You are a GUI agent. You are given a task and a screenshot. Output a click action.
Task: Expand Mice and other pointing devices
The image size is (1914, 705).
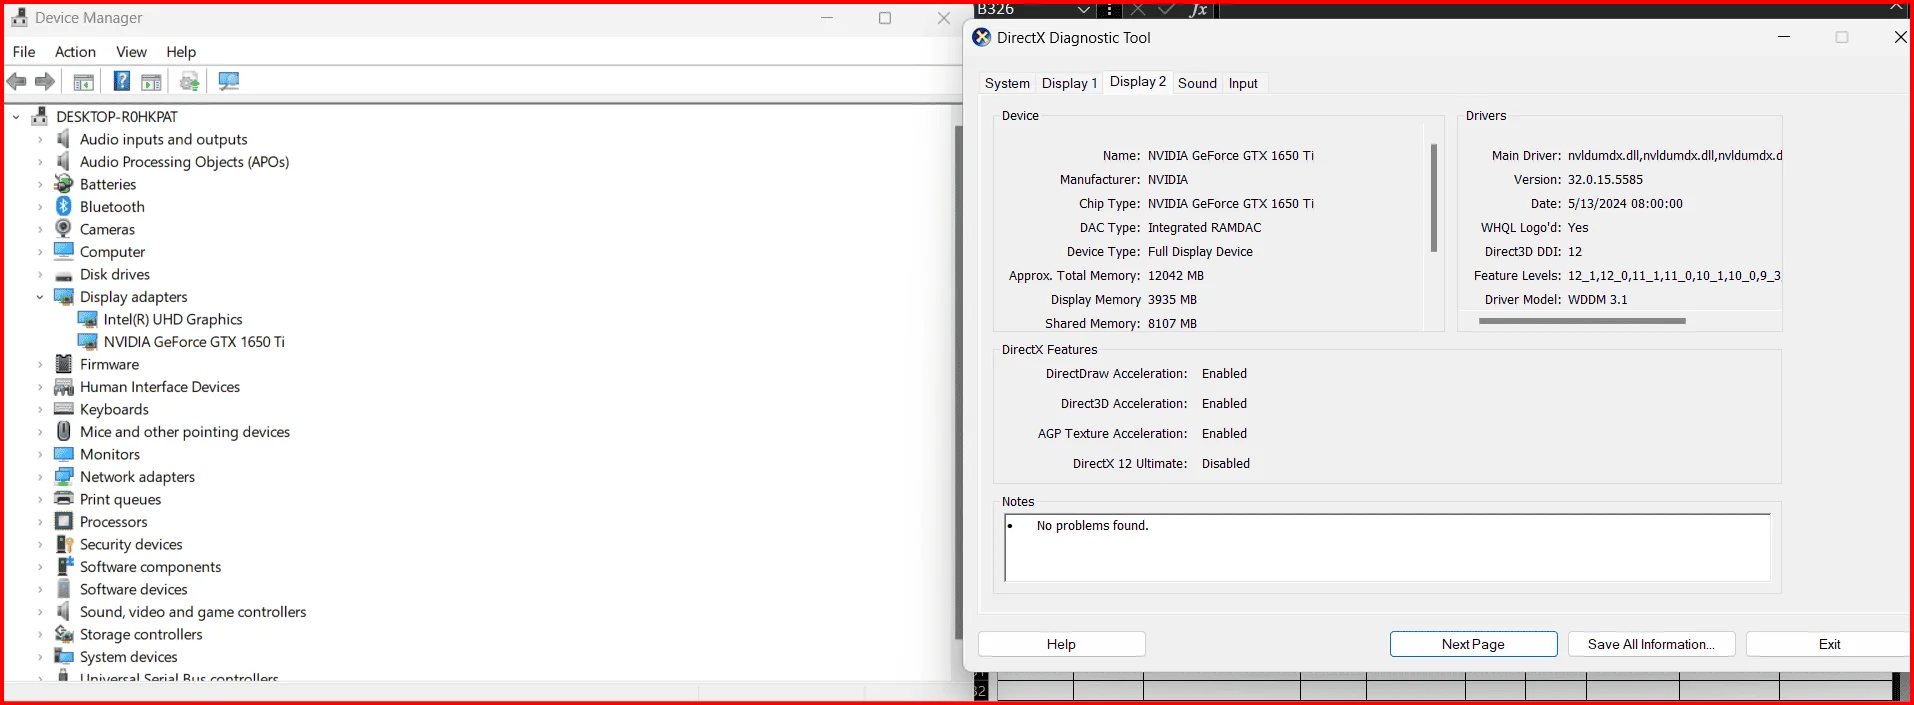point(40,432)
